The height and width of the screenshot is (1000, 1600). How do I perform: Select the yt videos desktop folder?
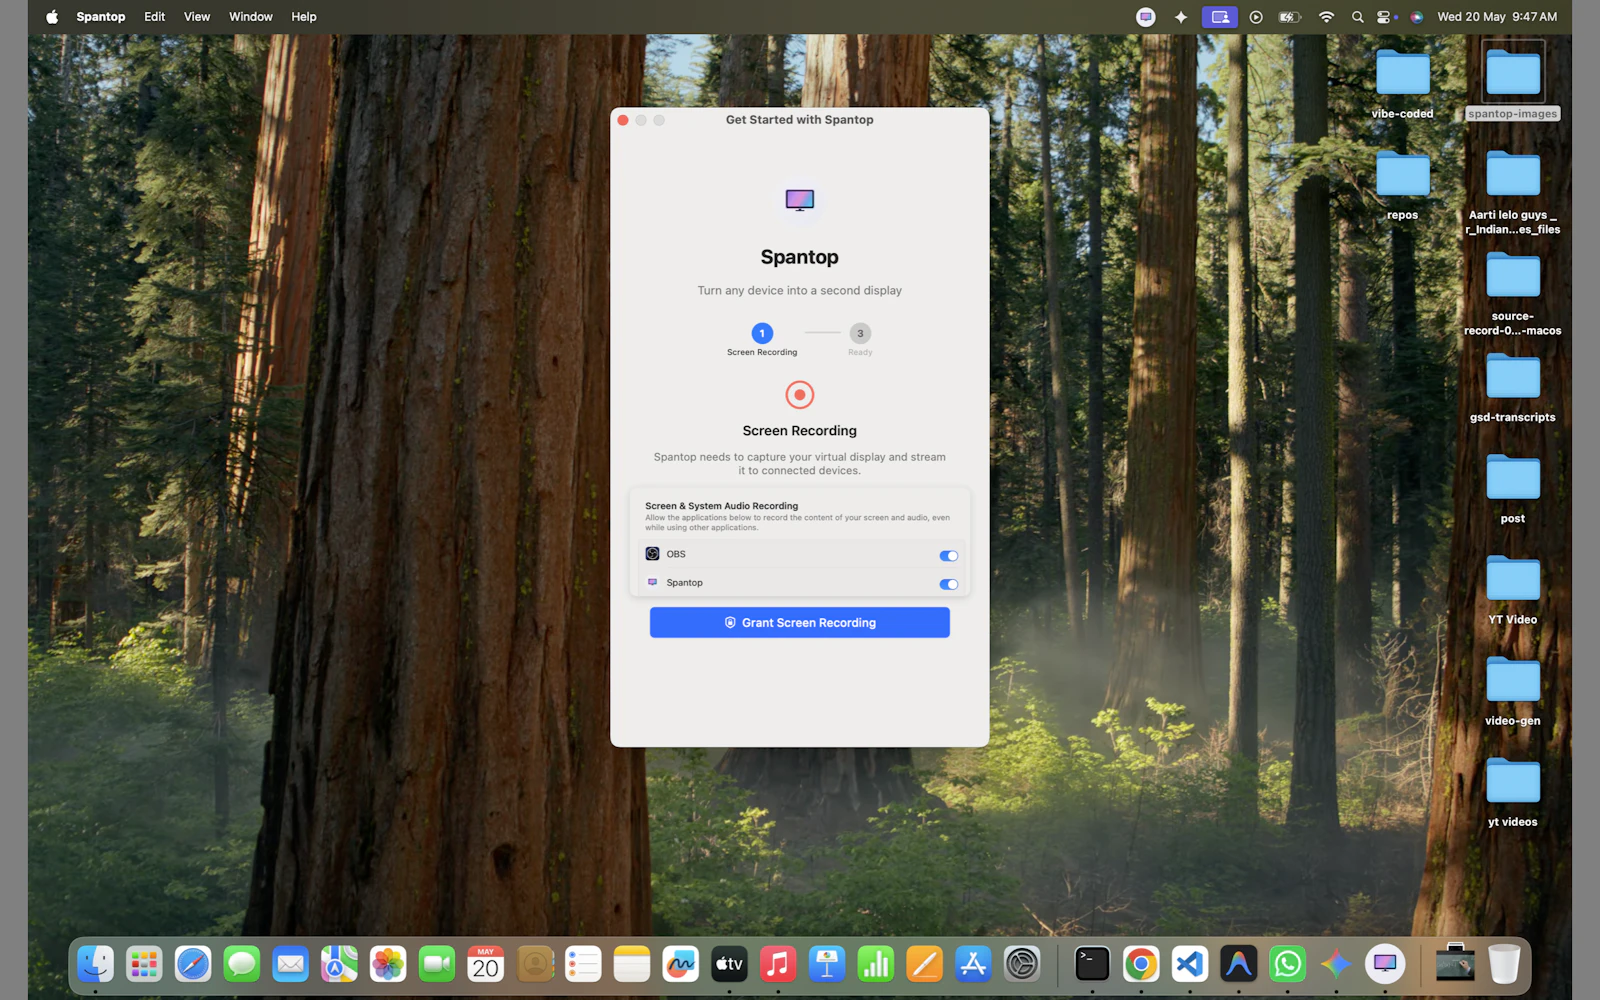pyautogui.click(x=1513, y=792)
